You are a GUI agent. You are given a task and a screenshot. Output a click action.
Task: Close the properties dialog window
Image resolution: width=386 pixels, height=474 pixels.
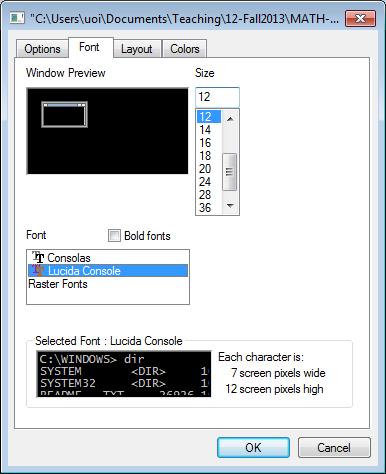pos(361,18)
